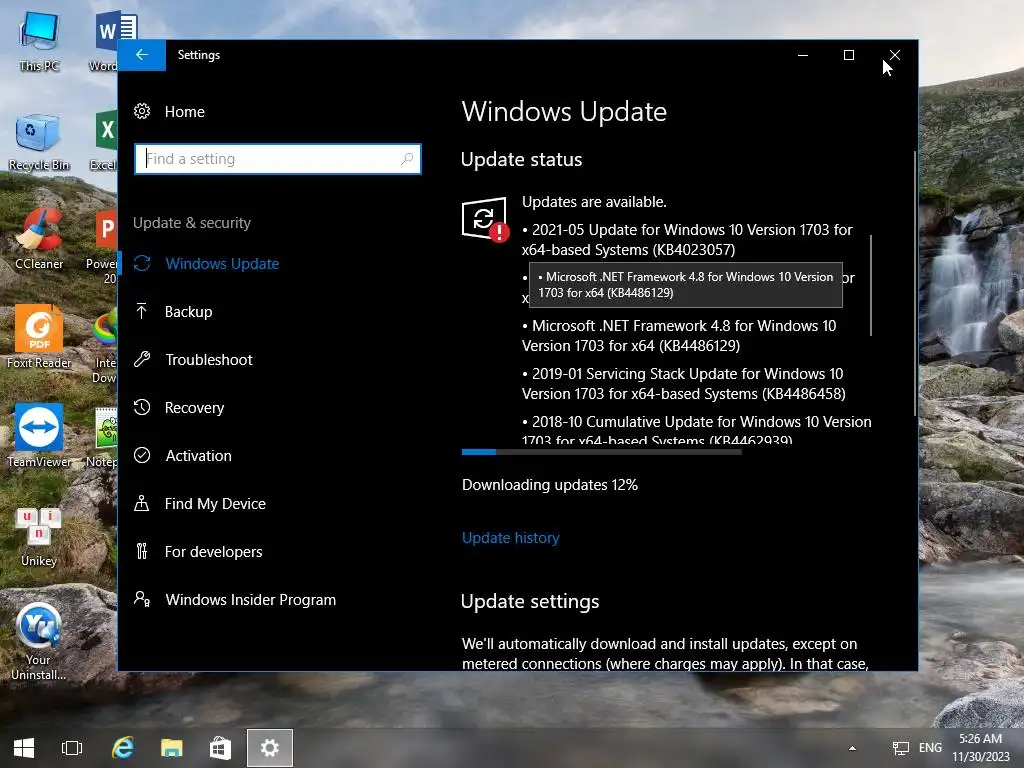Close the Settings window
The width and height of the screenshot is (1024, 768).
pos(895,55)
